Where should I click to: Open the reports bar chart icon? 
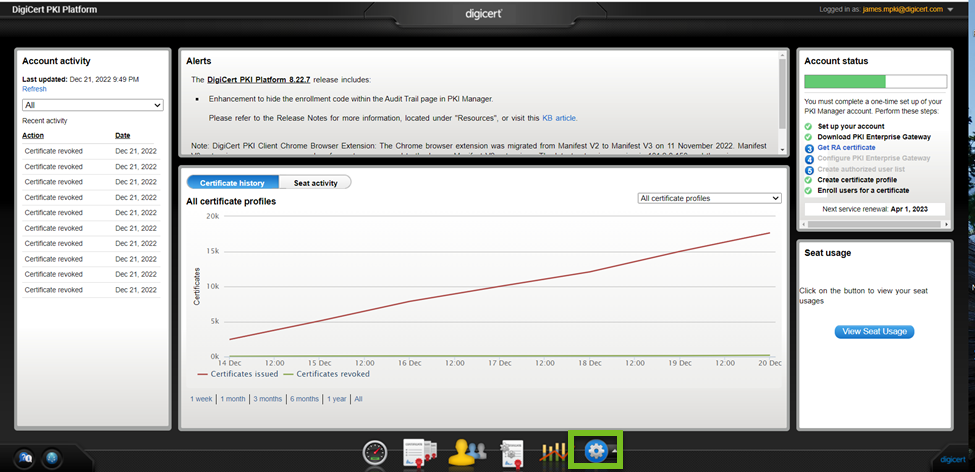(553, 453)
